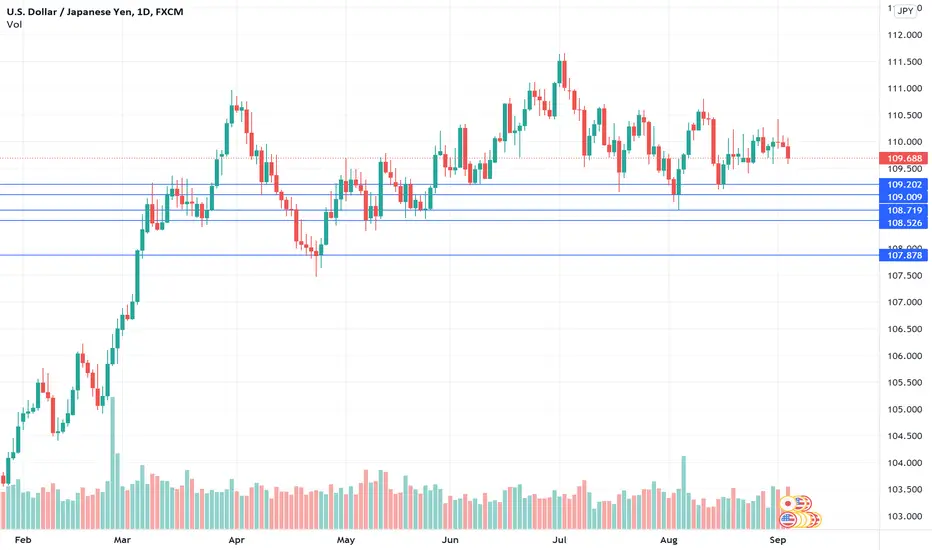The width and height of the screenshot is (932, 550).
Task: Select the 107.878 support line label
Action: coord(903,255)
